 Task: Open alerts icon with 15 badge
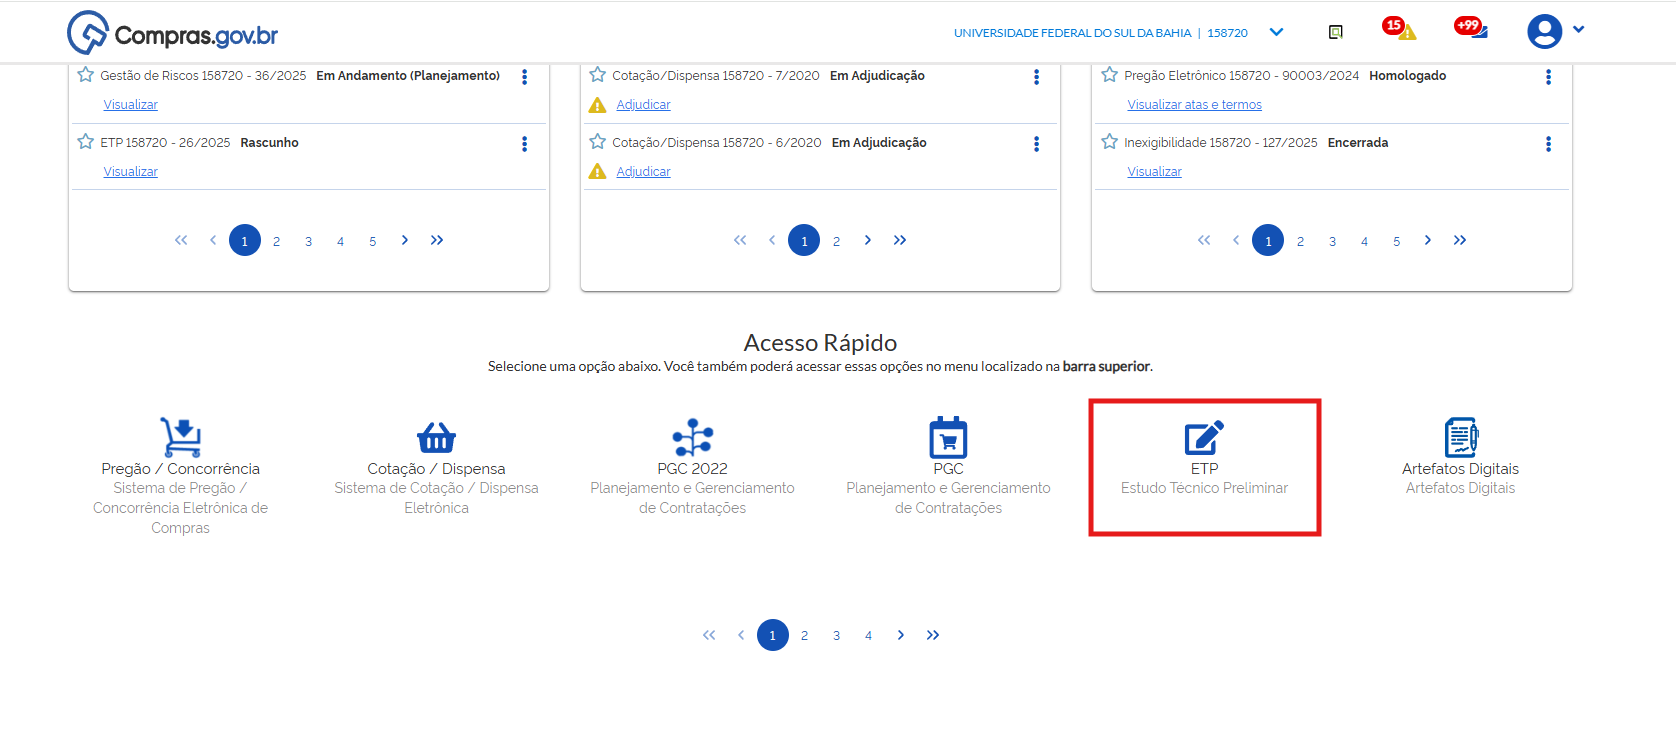point(1399,29)
